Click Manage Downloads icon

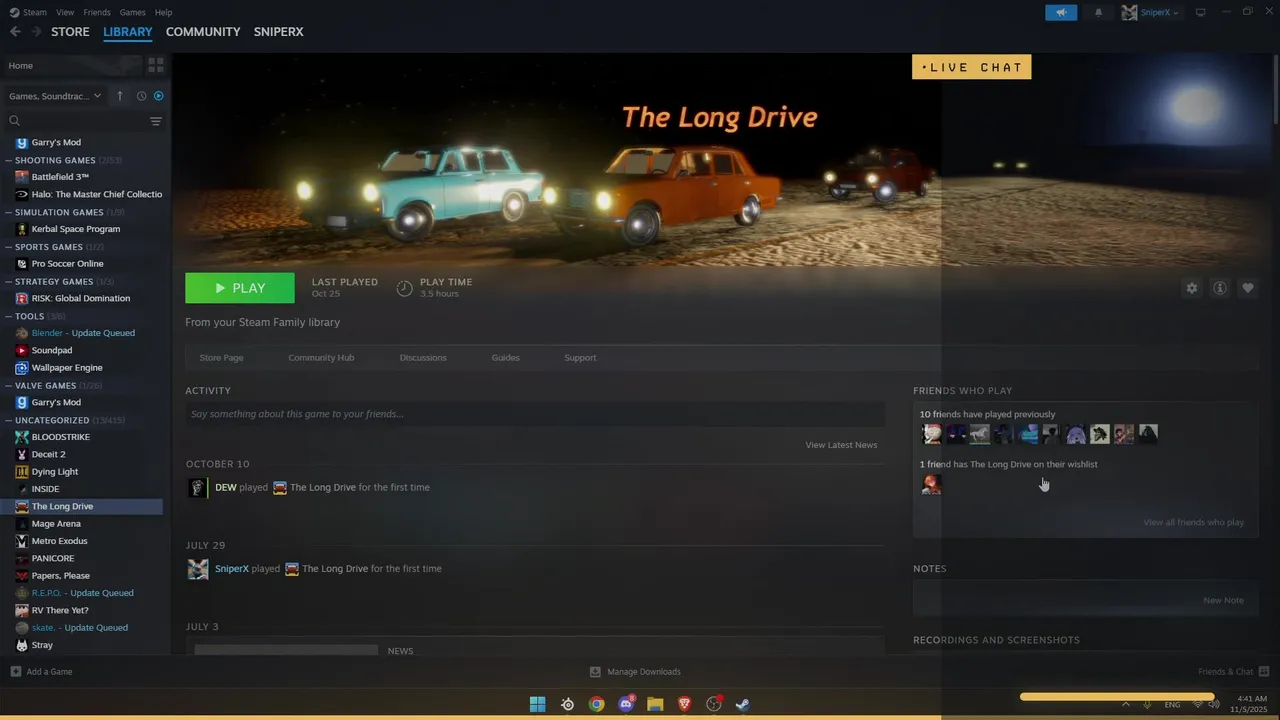tap(595, 672)
